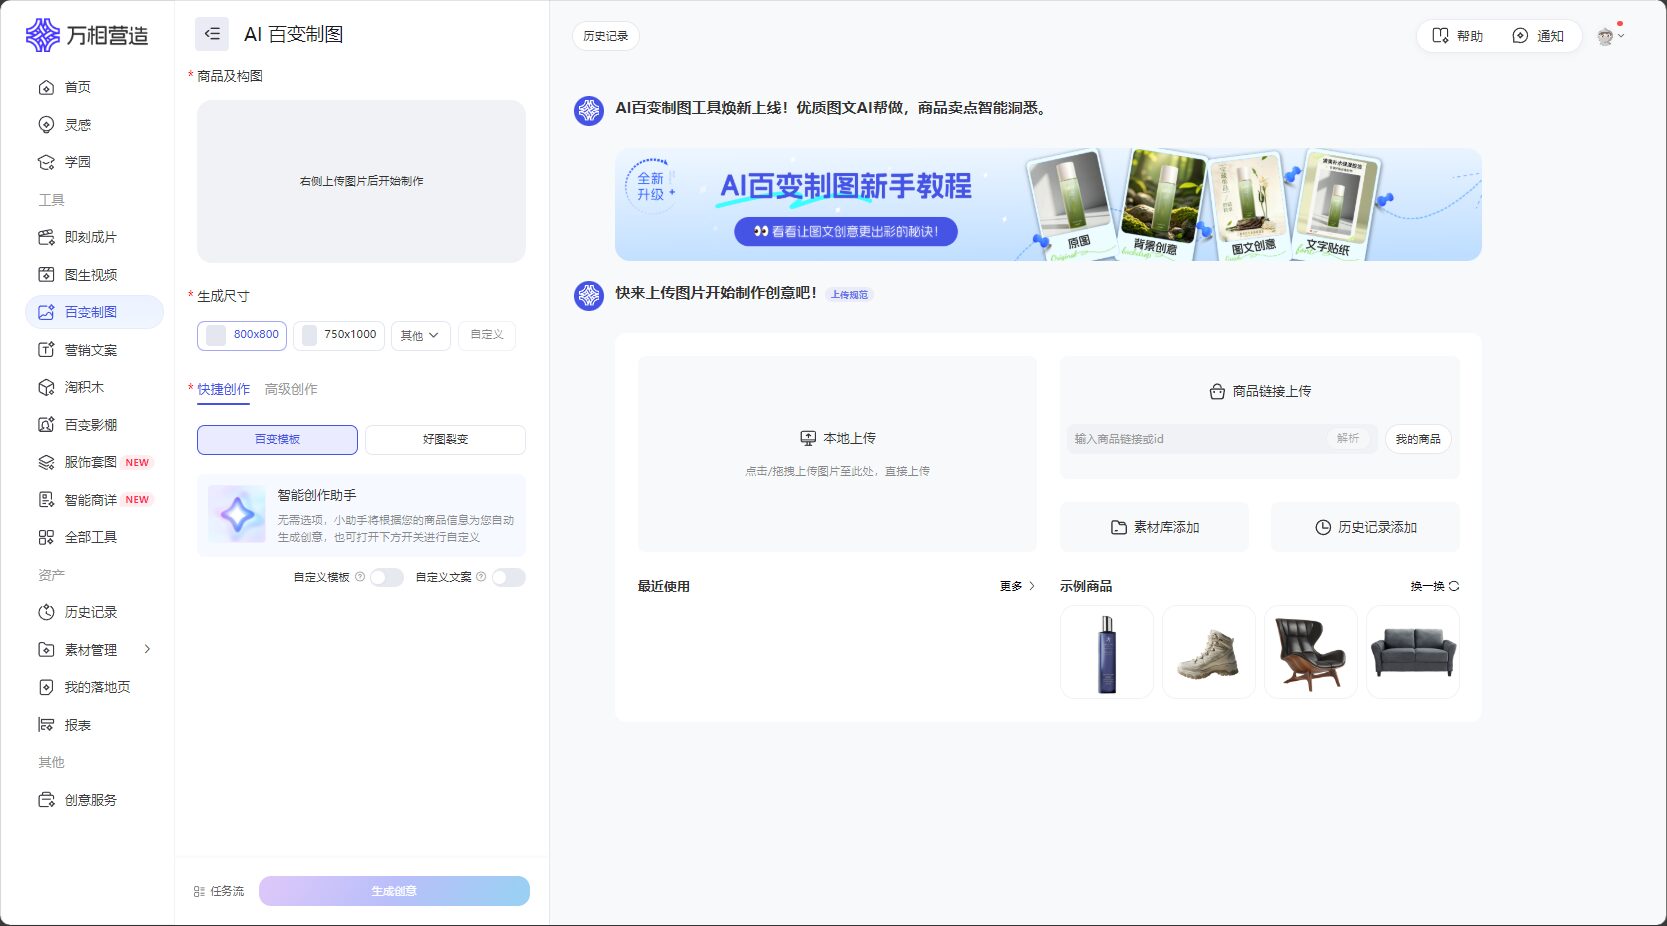Select 百变制图 sidebar icon

(46, 313)
